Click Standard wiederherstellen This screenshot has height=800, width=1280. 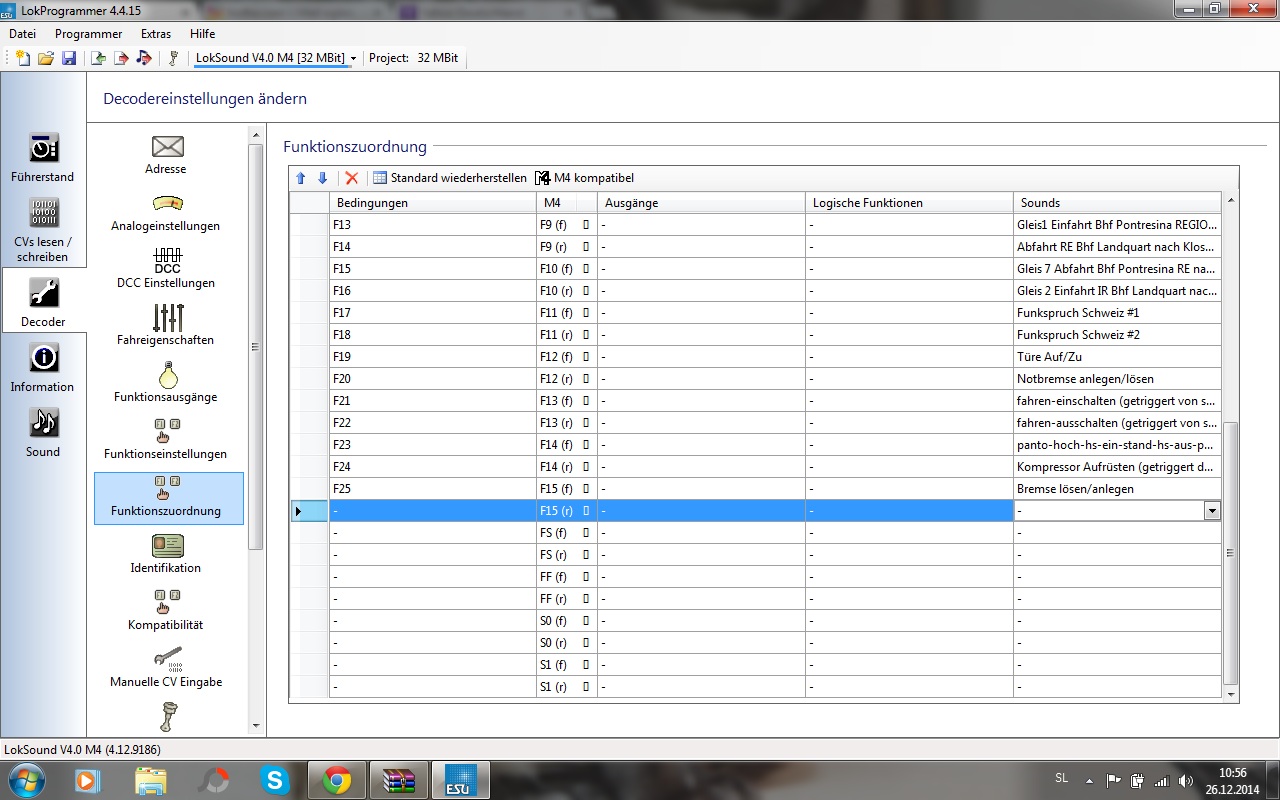(450, 178)
